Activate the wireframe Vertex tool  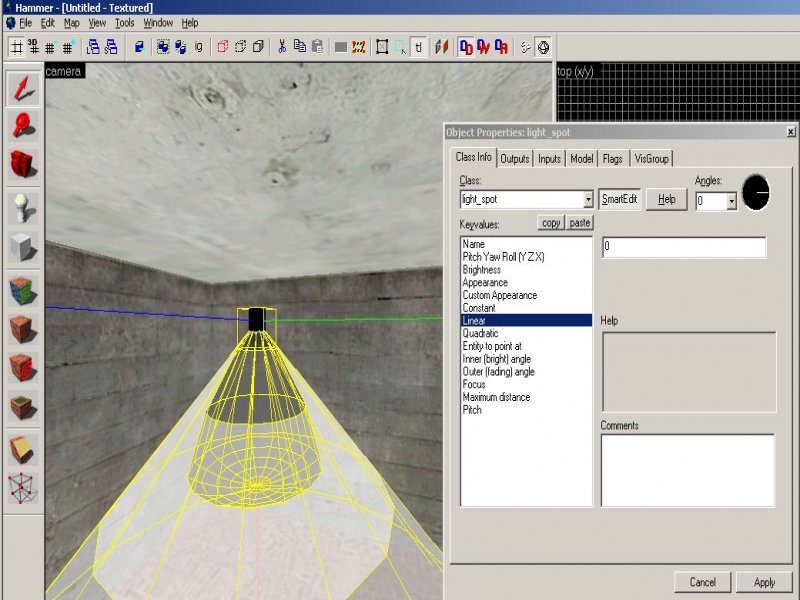[x=24, y=489]
